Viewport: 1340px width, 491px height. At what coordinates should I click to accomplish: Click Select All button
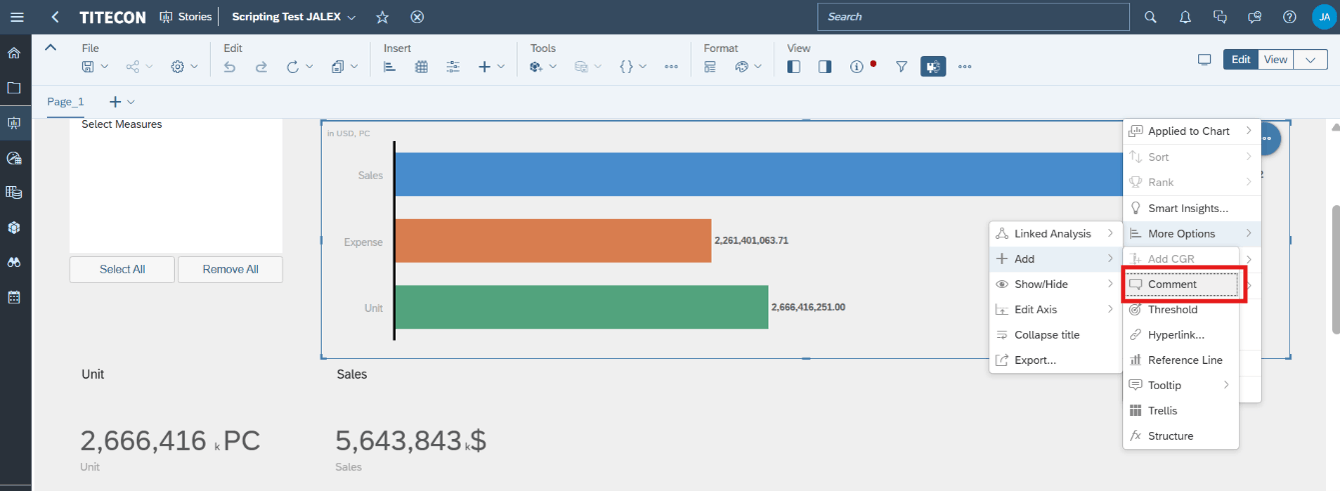pos(122,269)
